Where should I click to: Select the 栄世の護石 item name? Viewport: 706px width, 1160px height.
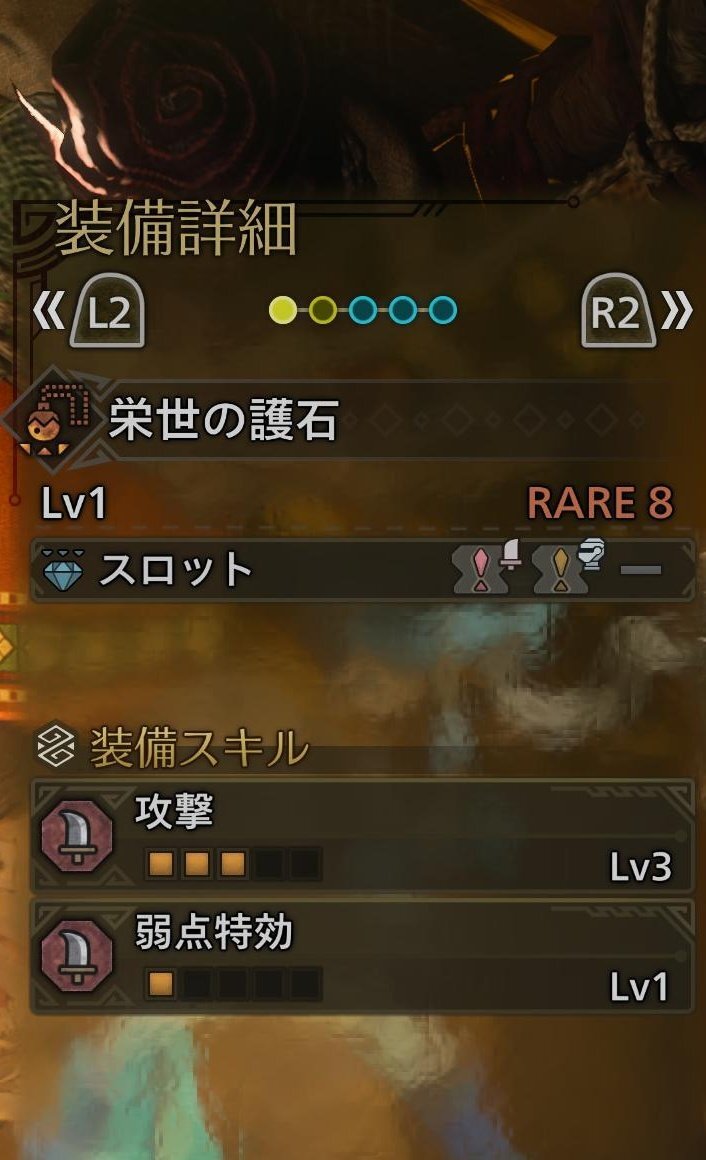[x=223, y=419]
